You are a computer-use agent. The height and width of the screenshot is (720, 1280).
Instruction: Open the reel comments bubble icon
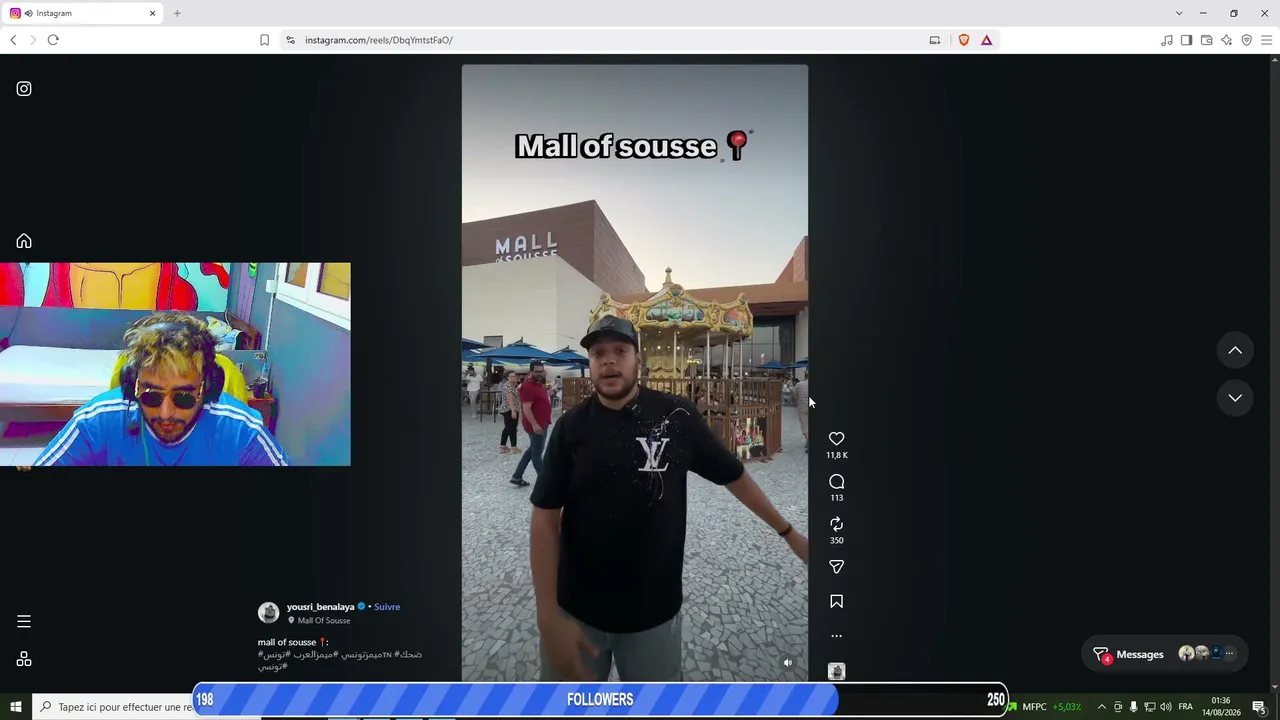pyautogui.click(x=837, y=482)
